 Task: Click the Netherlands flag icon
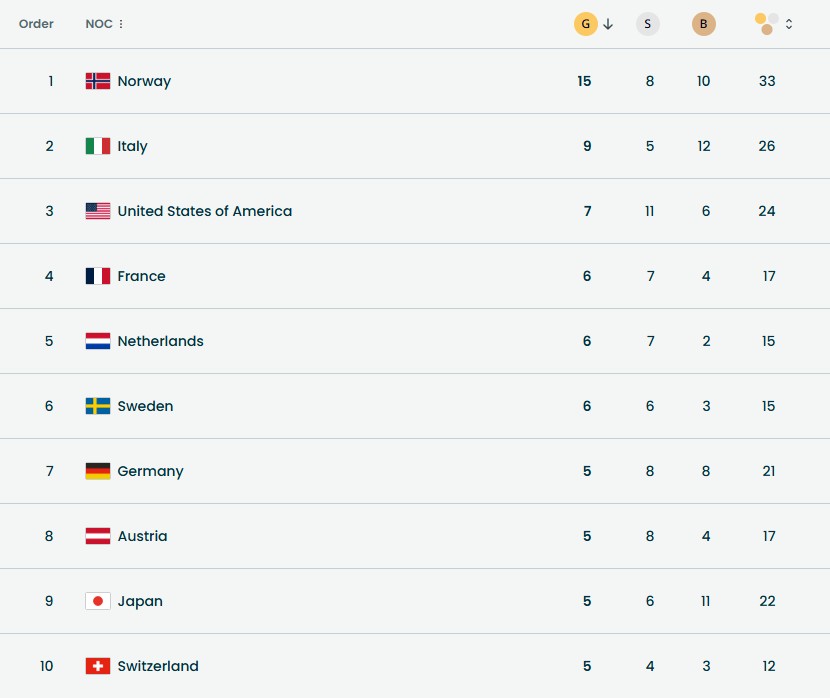pyautogui.click(x=97, y=341)
